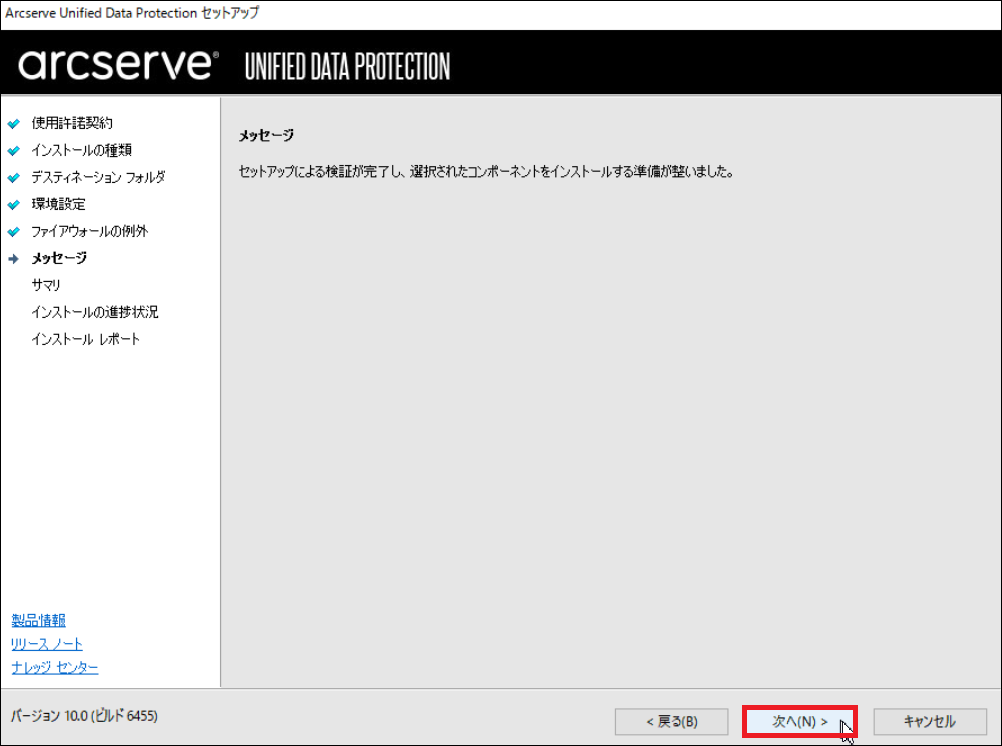Click the メッセージ heading in main pane
1002x746 pixels.
click(266, 135)
